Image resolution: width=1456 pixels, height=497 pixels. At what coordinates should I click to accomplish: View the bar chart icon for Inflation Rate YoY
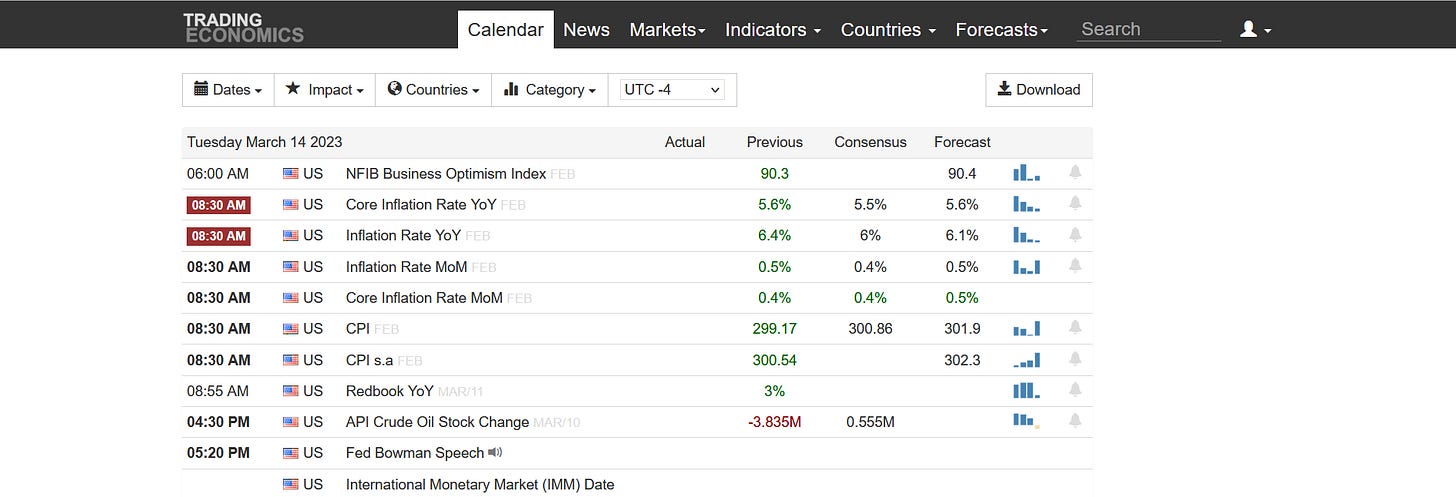[x=1027, y=235]
